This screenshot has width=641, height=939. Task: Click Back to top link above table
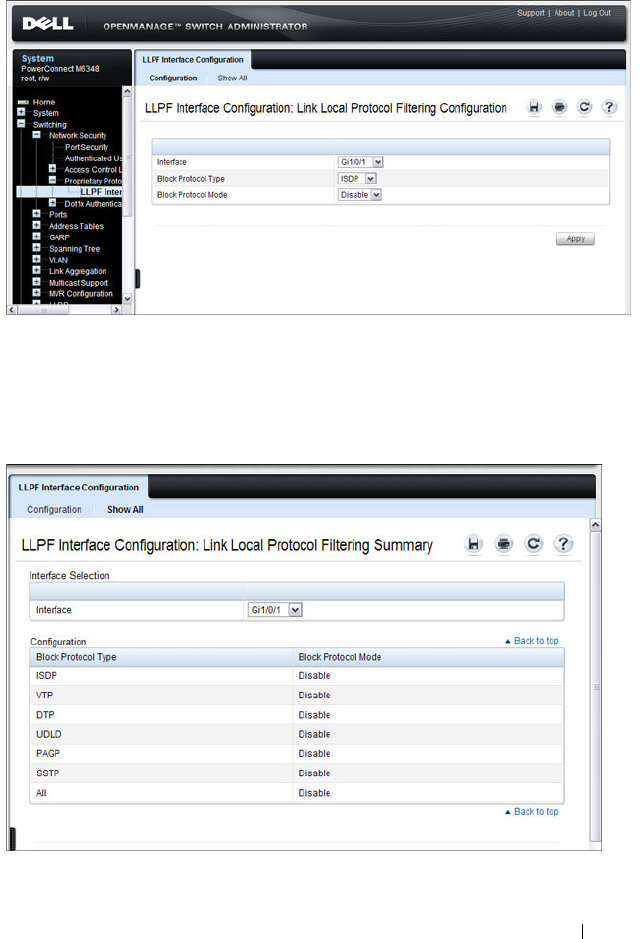pos(531,641)
